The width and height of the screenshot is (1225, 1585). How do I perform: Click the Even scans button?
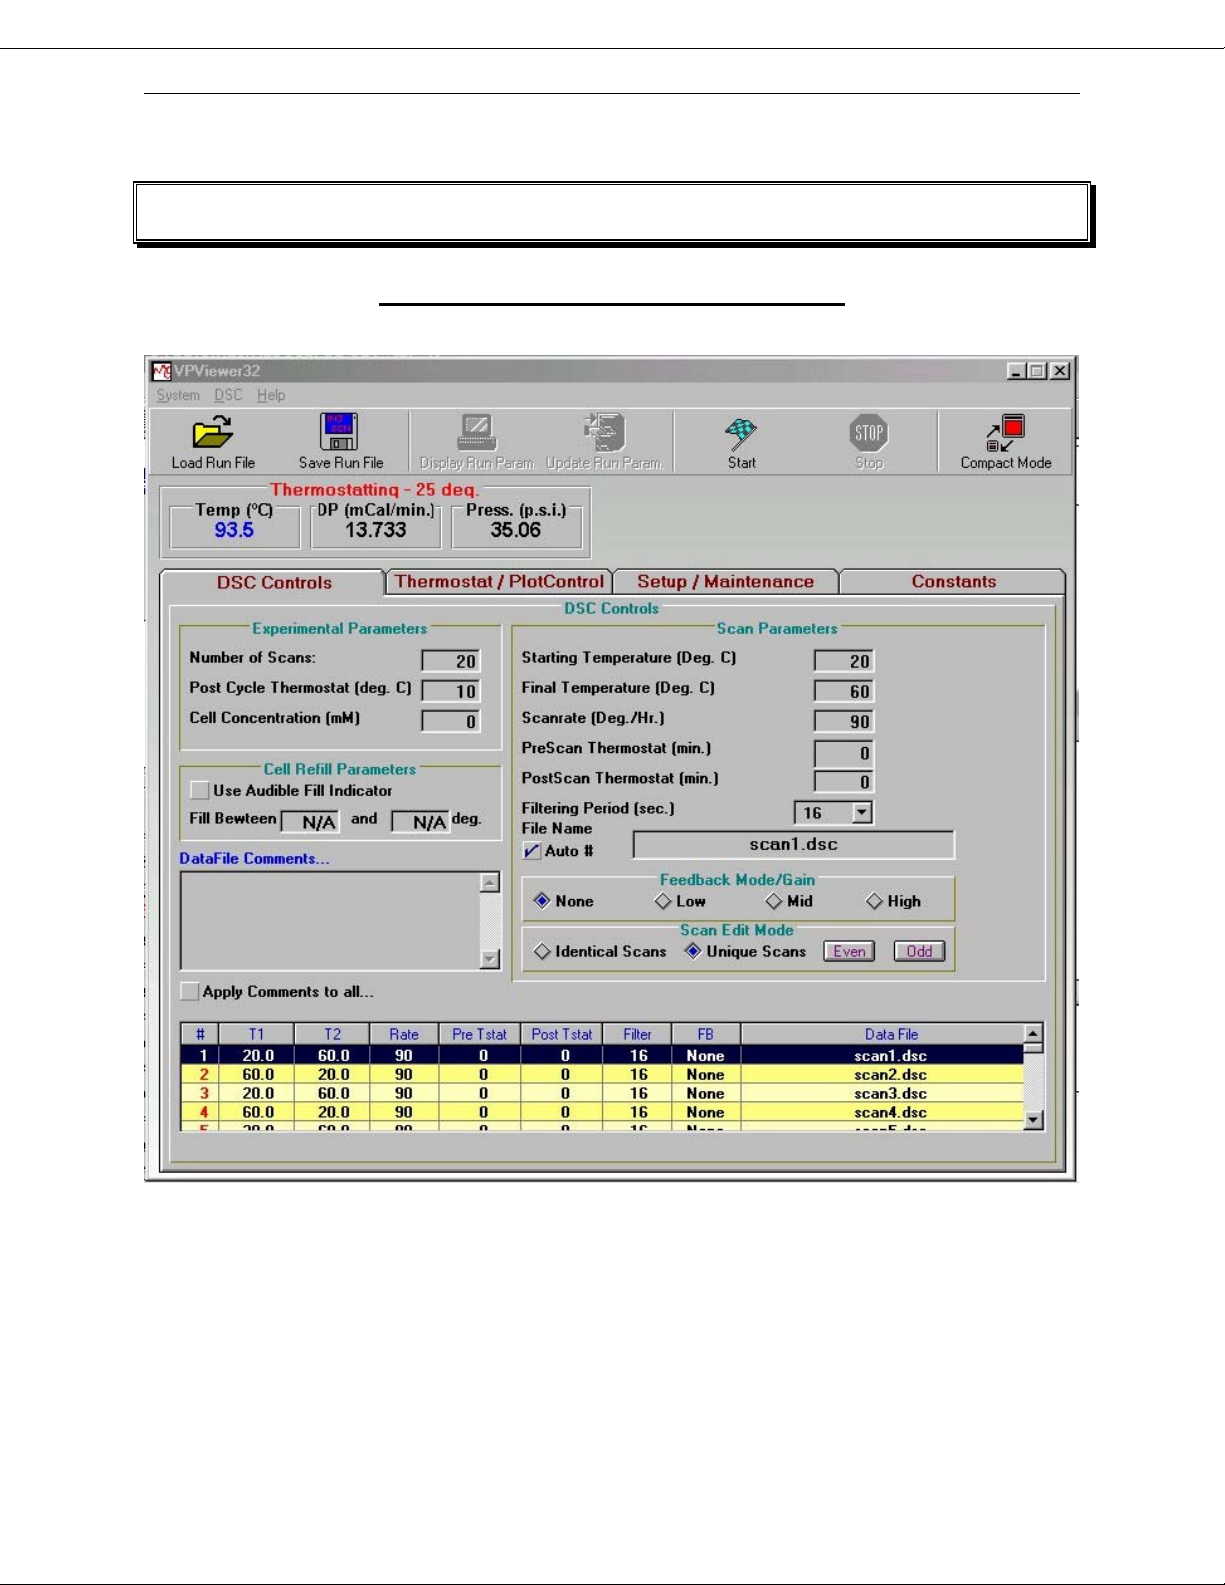point(849,951)
